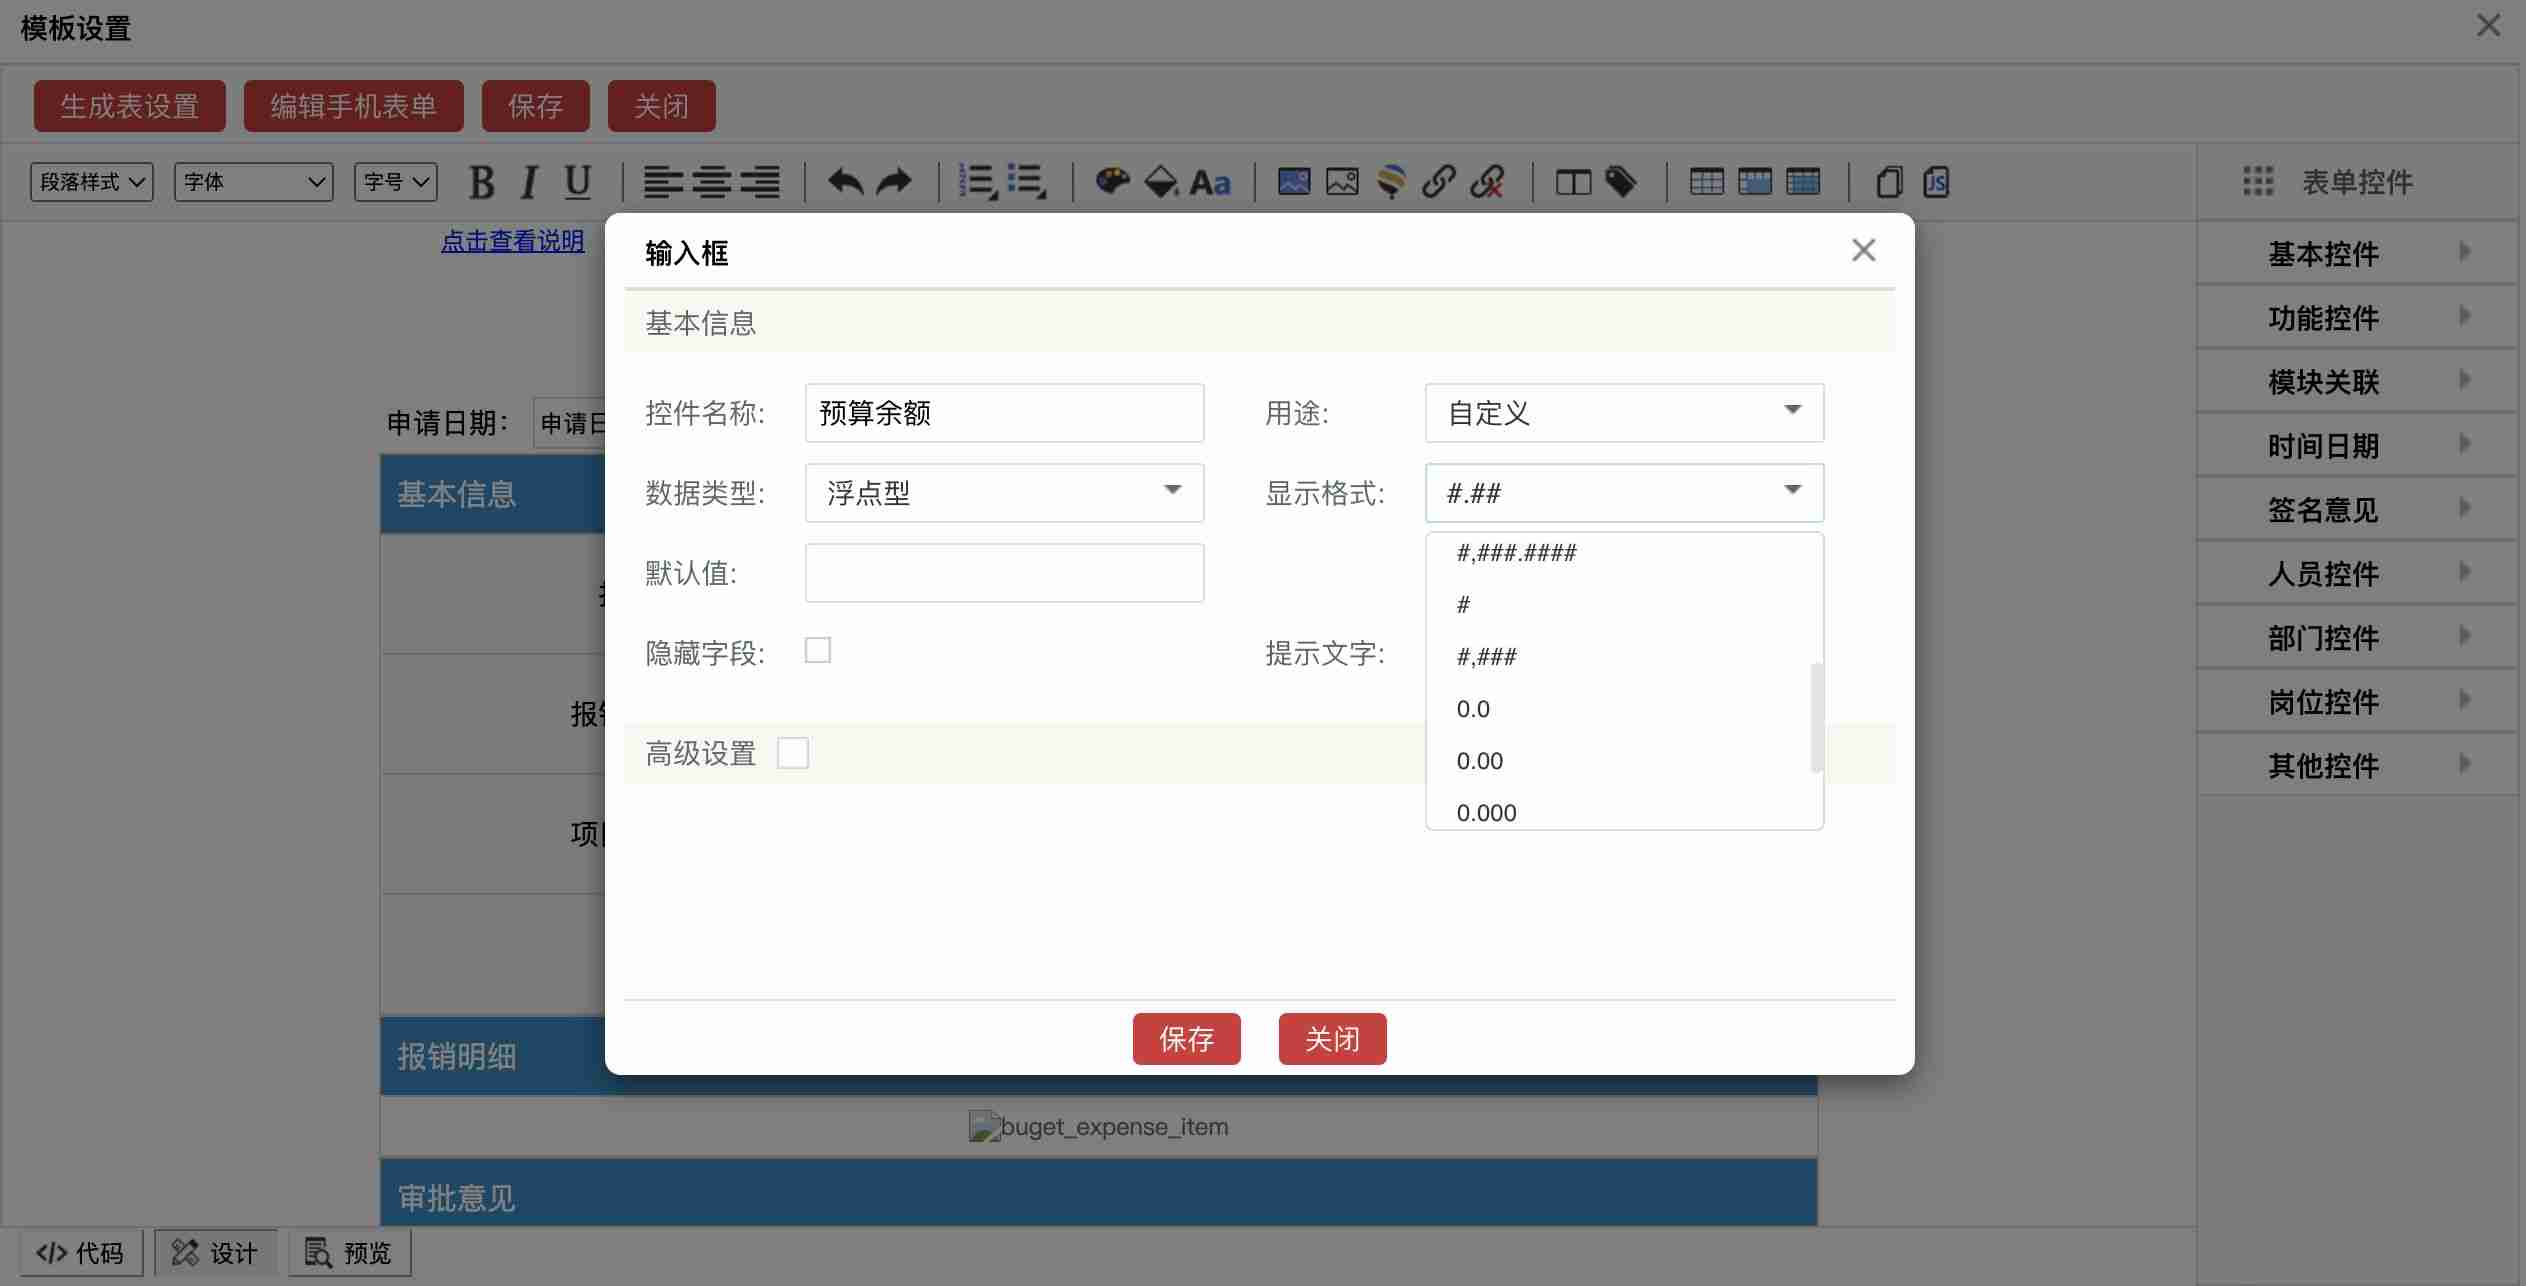This screenshot has height=1286, width=2526.
Task: Open the 用途 dropdown
Action: coord(1623,413)
